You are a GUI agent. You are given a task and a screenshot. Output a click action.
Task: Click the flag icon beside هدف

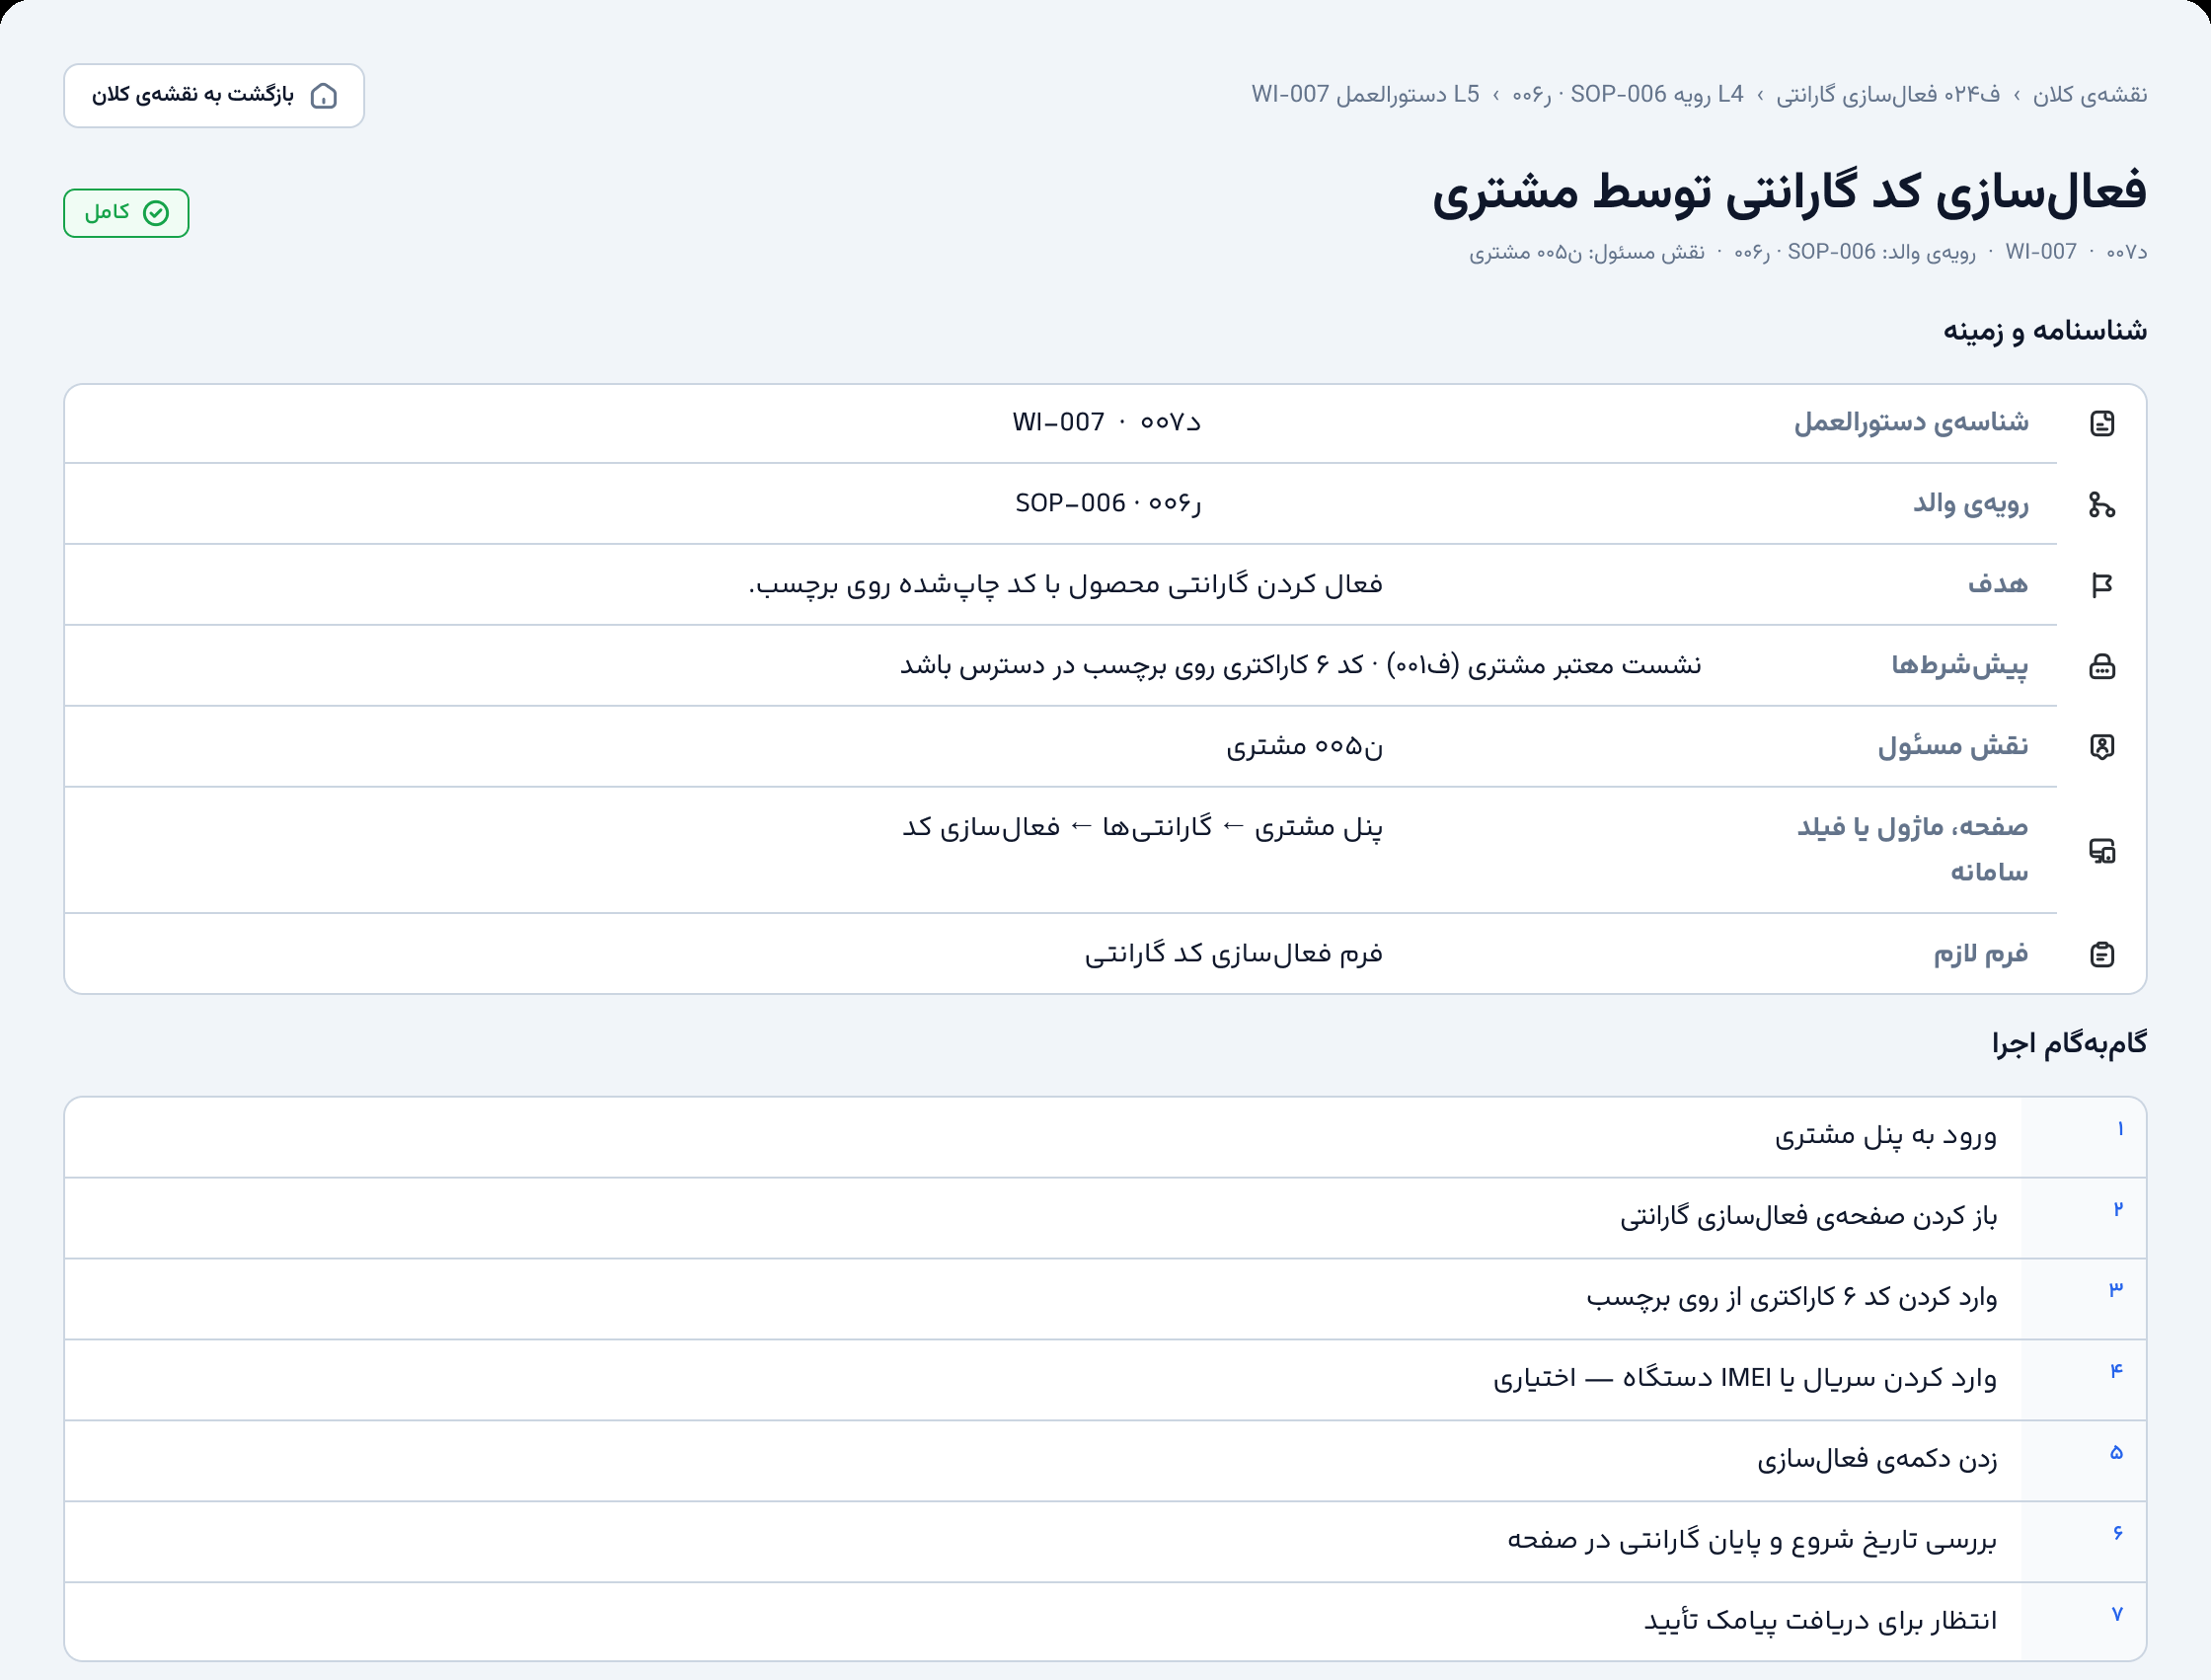(x=2102, y=586)
